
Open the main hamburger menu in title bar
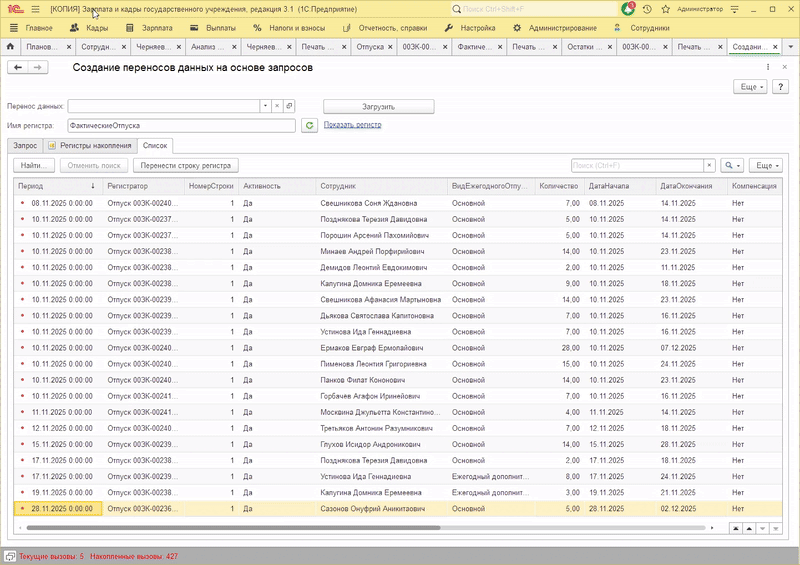(x=35, y=9)
